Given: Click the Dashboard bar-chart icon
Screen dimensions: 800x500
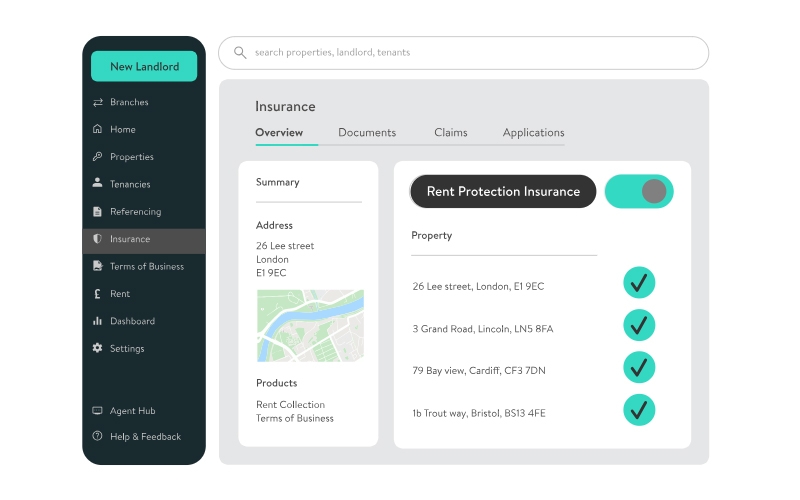Looking at the screenshot, I should pyautogui.click(x=97, y=321).
